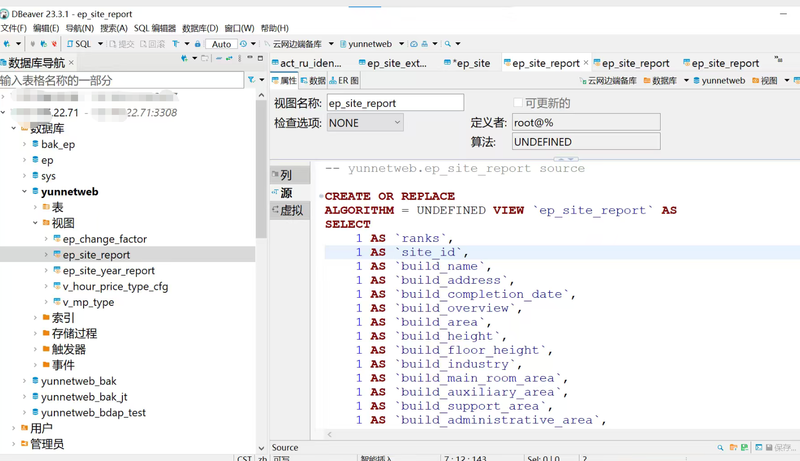Click the lock icon next to Auto
Viewport: 800px width, 461px height.
click(198, 44)
